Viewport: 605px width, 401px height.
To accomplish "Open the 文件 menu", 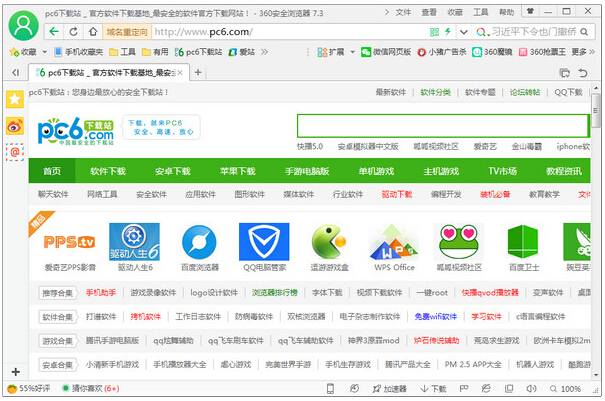I will pyautogui.click(x=403, y=12).
